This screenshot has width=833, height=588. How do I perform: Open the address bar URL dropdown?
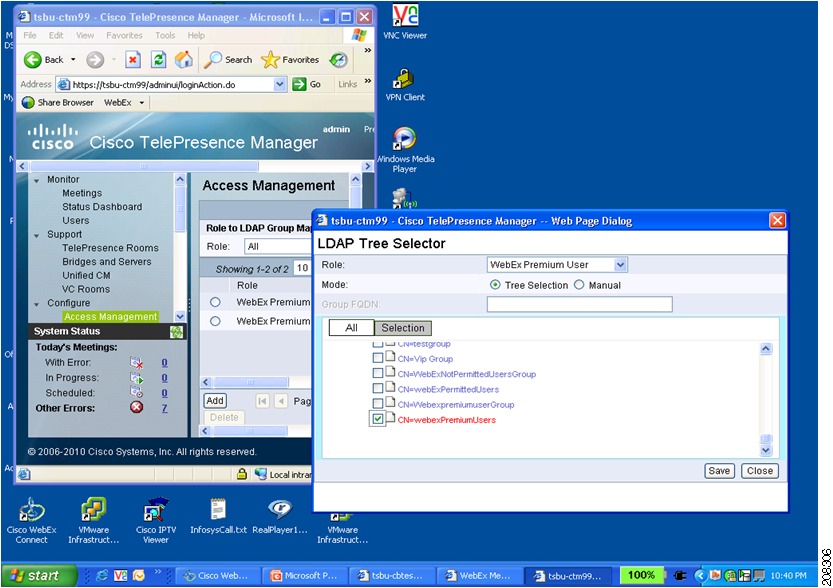click(x=280, y=84)
